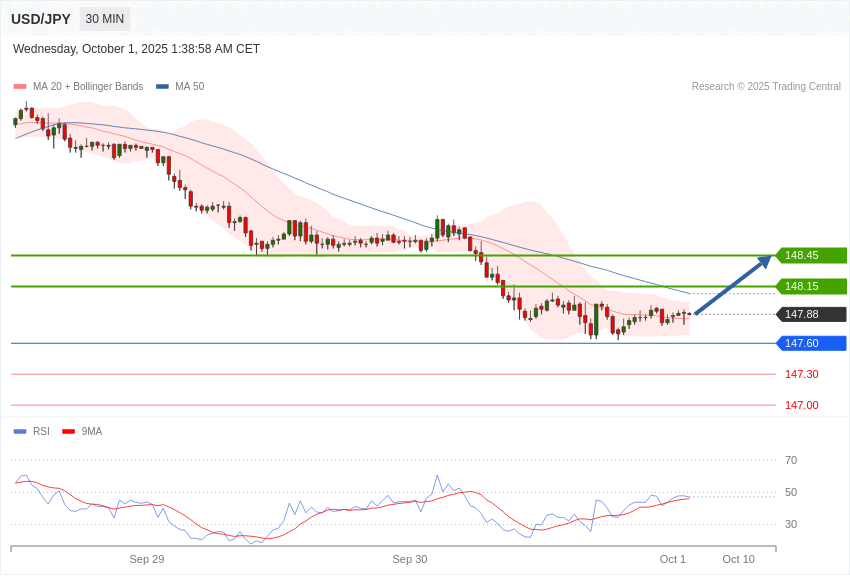Select the 148.45 green resistance price tag
850x576 pixels.
pyautogui.click(x=811, y=255)
